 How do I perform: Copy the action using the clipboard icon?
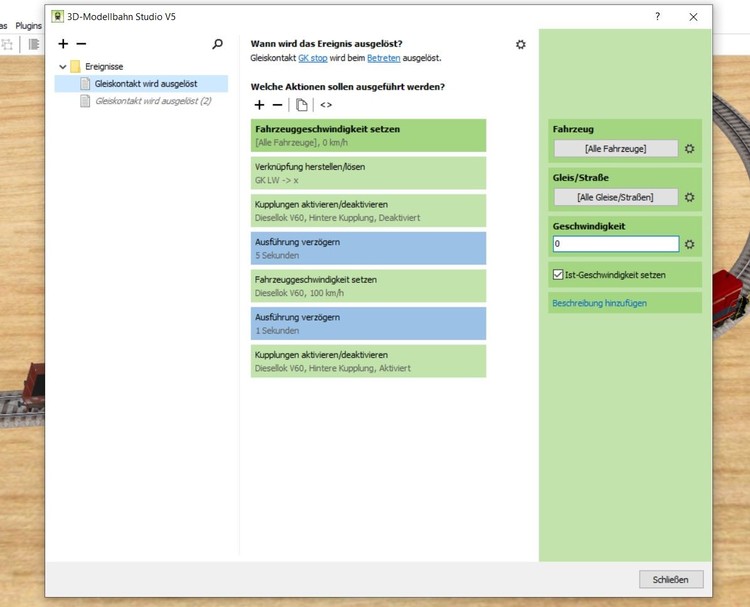(301, 105)
